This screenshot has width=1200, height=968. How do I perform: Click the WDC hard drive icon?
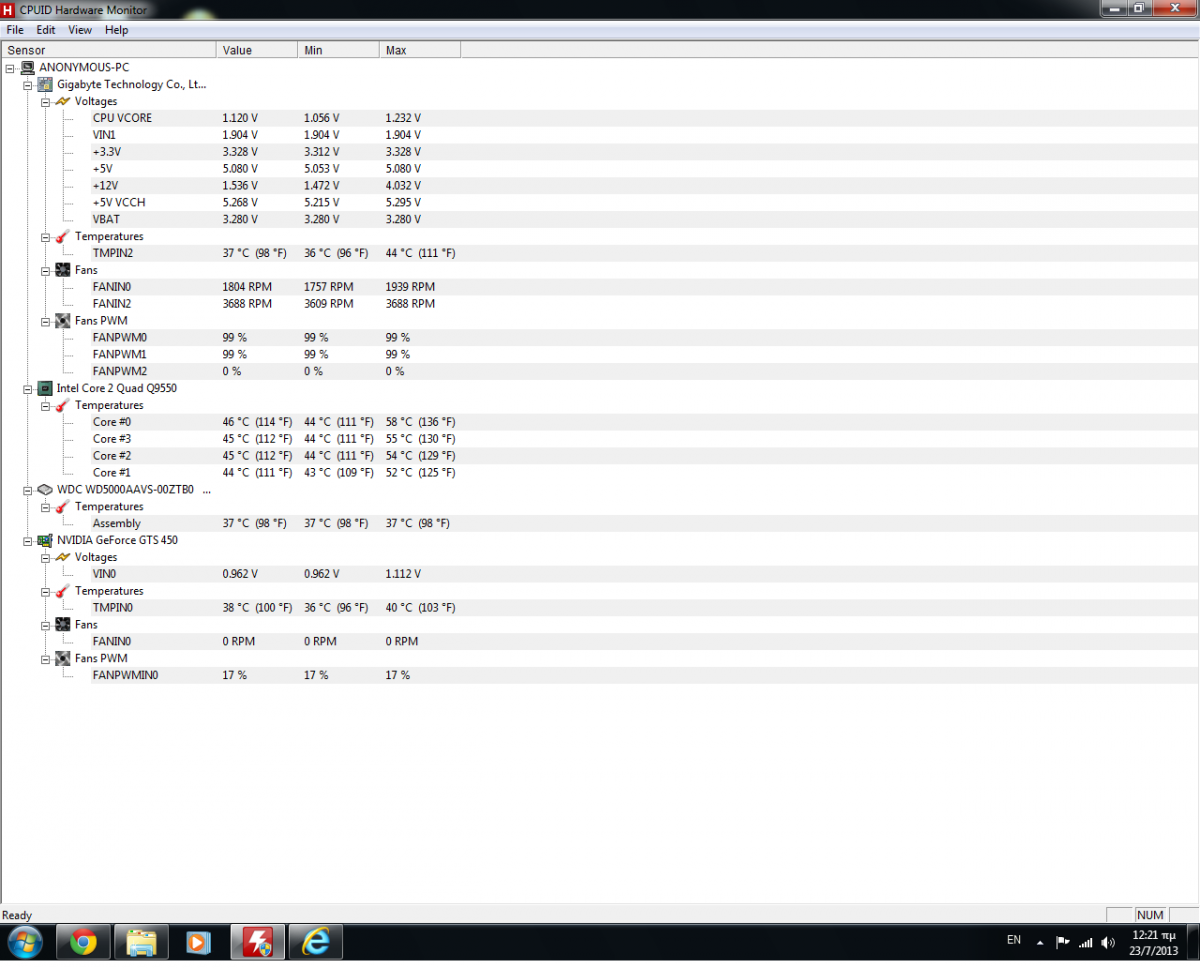coord(45,490)
